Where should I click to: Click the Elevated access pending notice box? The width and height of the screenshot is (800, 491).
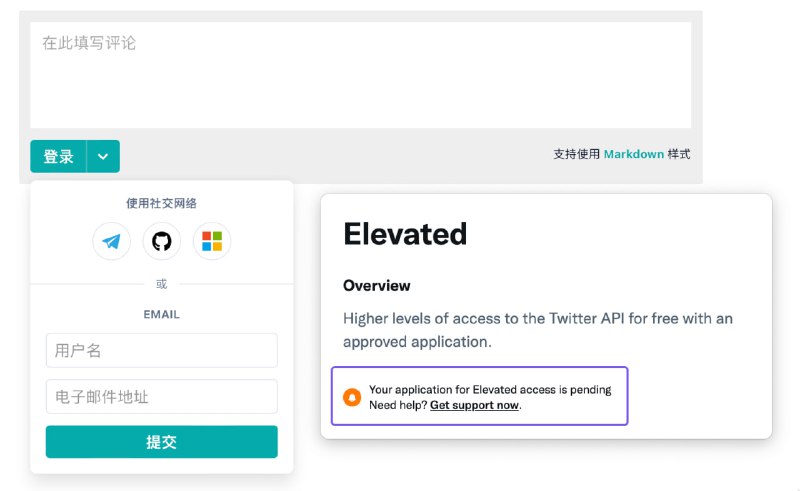pyautogui.click(x=480, y=396)
